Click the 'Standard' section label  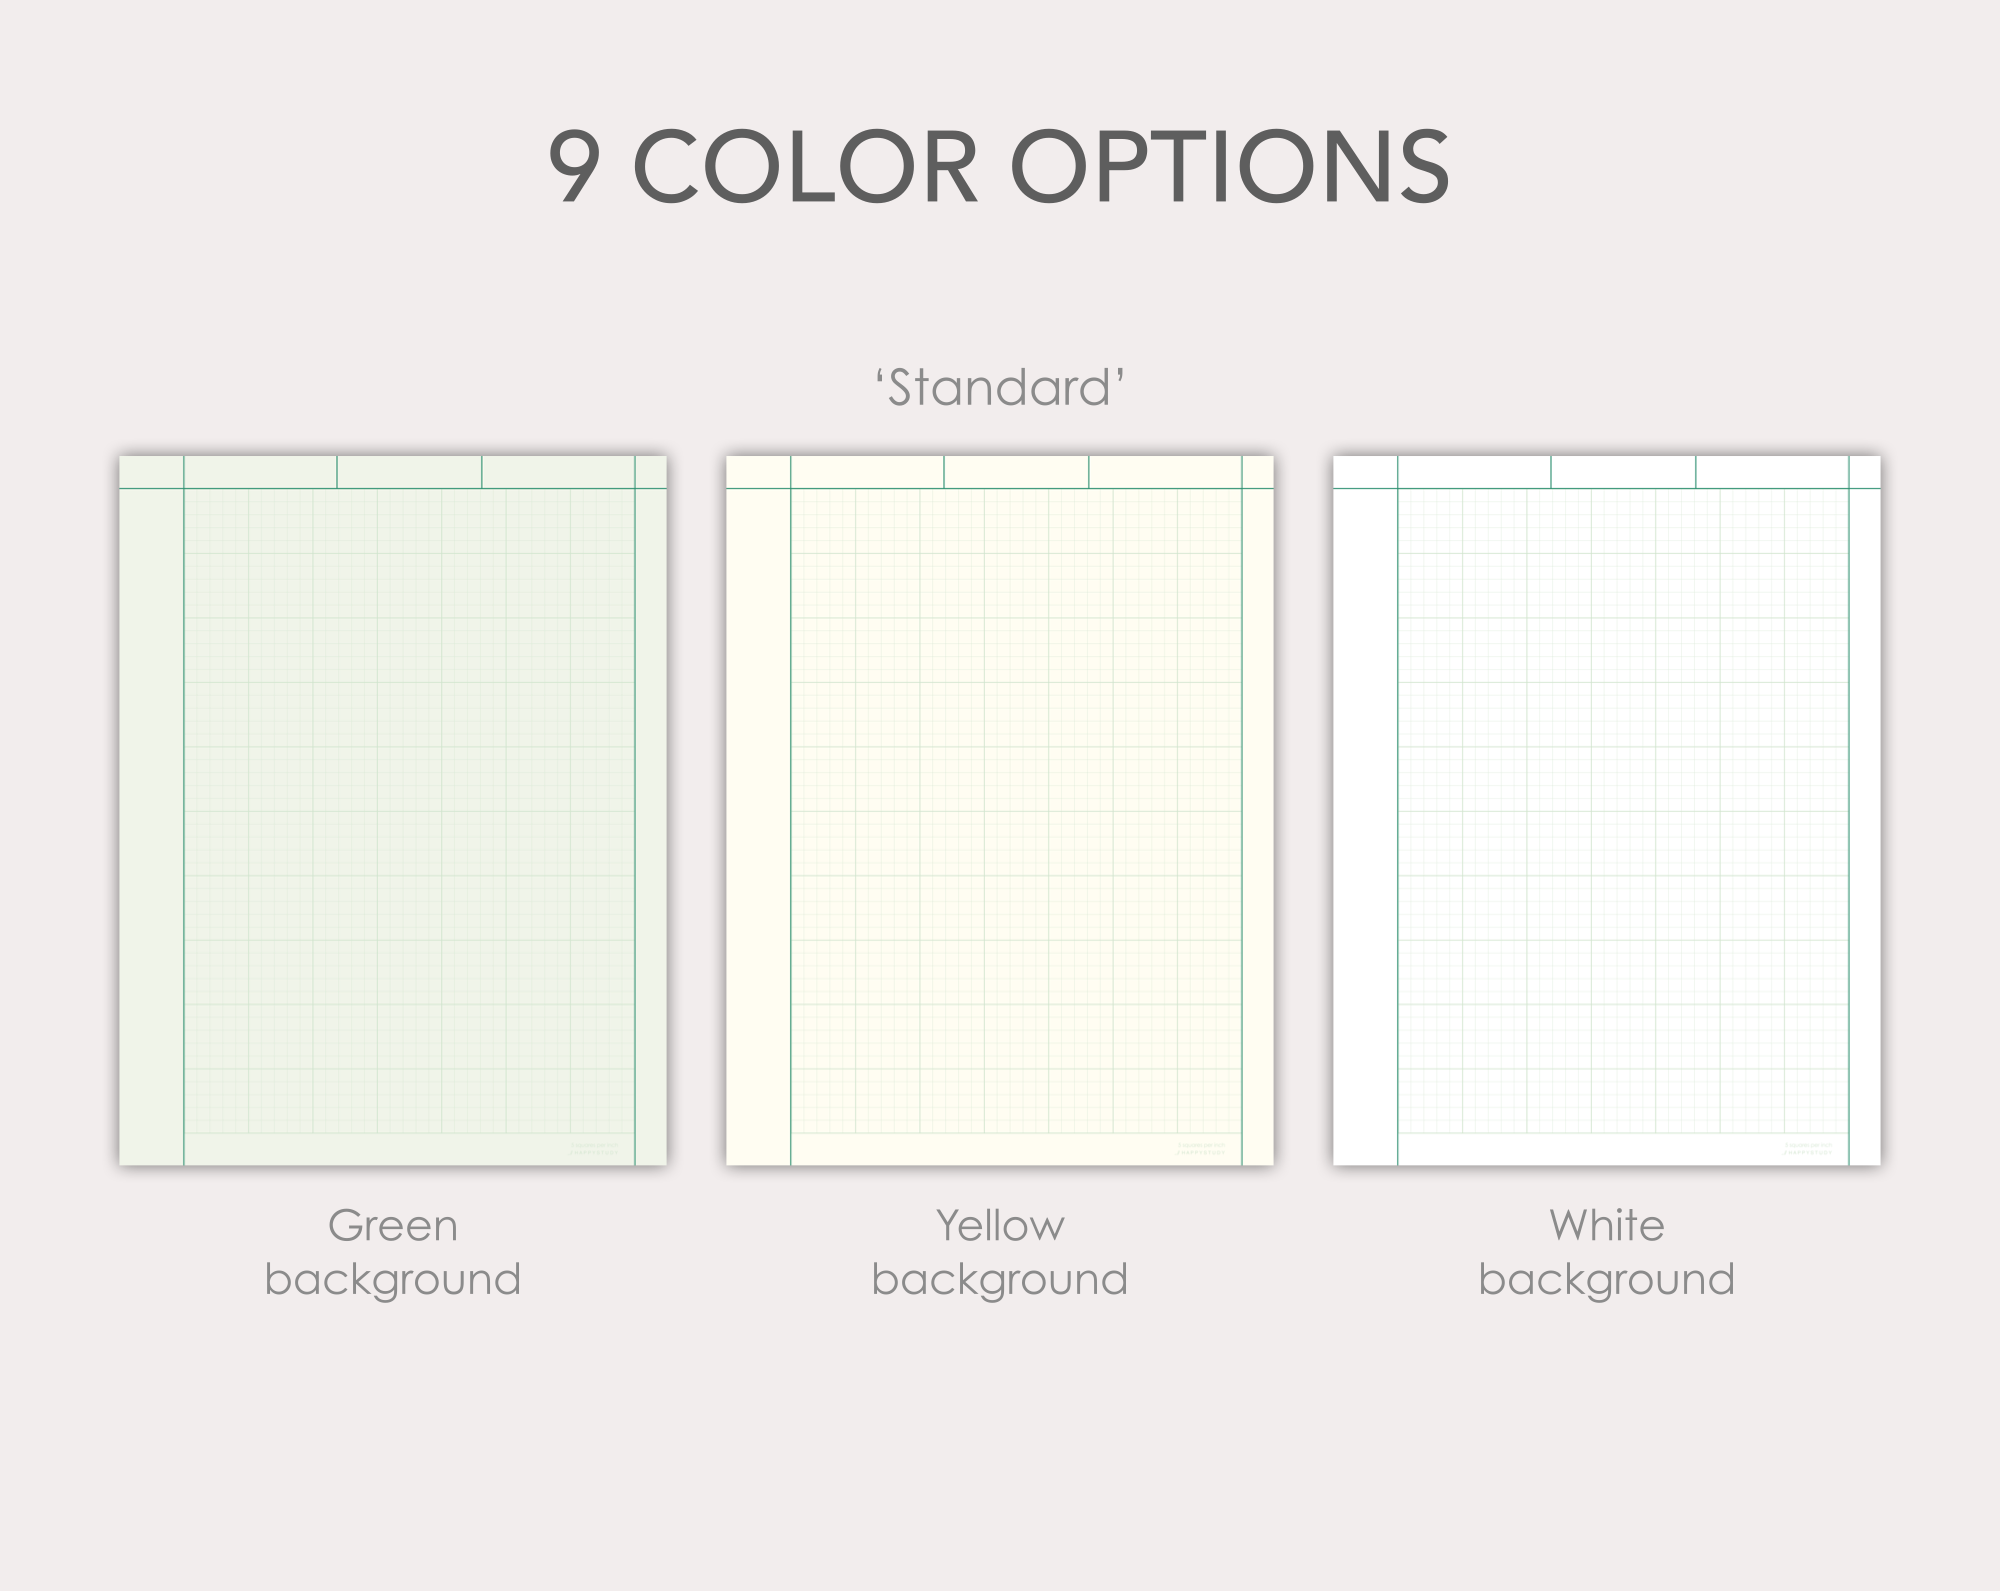(1000, 388)
